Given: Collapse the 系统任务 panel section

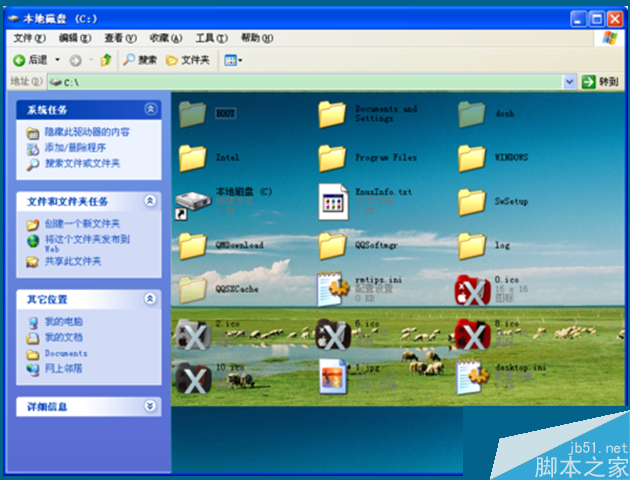Looking at the screenshot, I should (151, 109).
